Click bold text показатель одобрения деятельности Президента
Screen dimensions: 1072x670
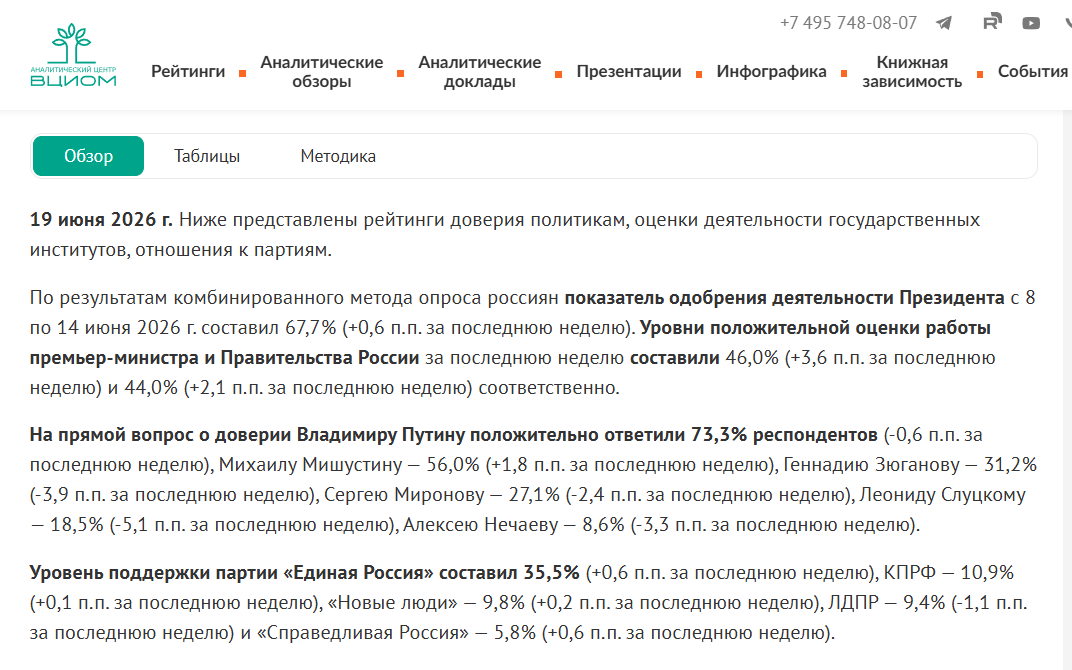(x=784, y=298)
